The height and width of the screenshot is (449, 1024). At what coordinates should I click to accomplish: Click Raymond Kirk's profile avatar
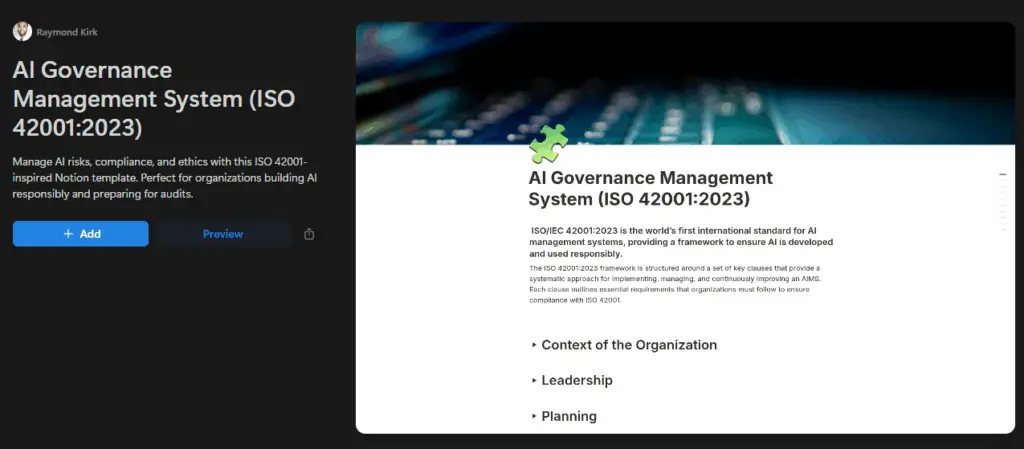(22, 32)
